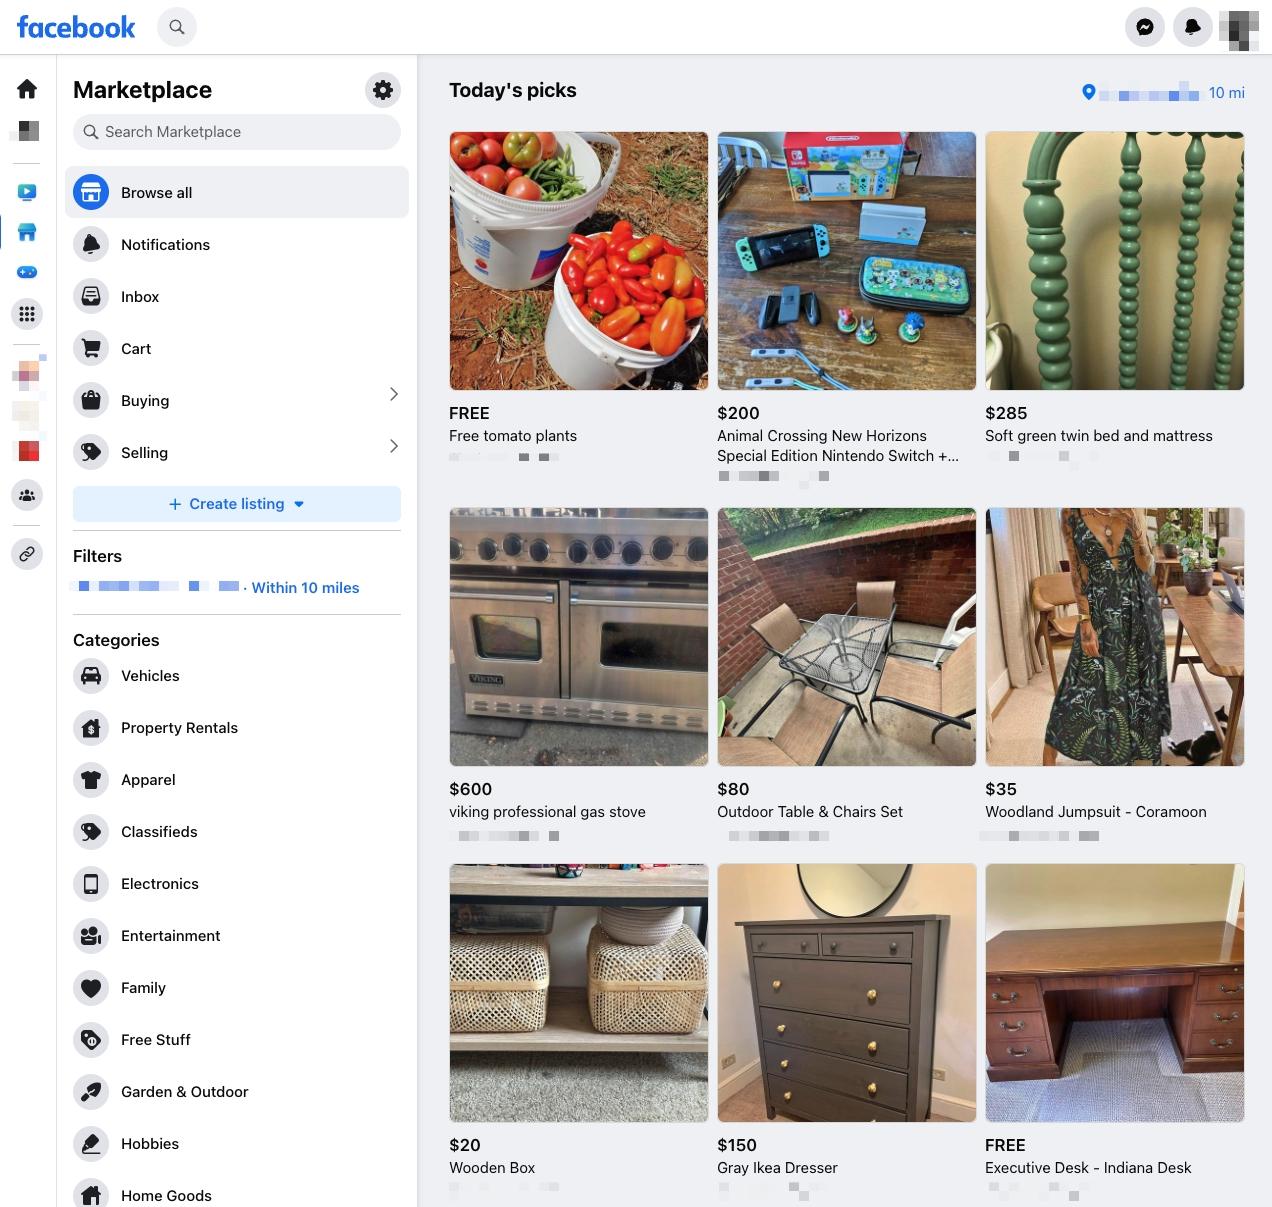This screenshot has width=1272, height=1207.
Task: Open the nine-dot menu grid icon
Action: 27,314
